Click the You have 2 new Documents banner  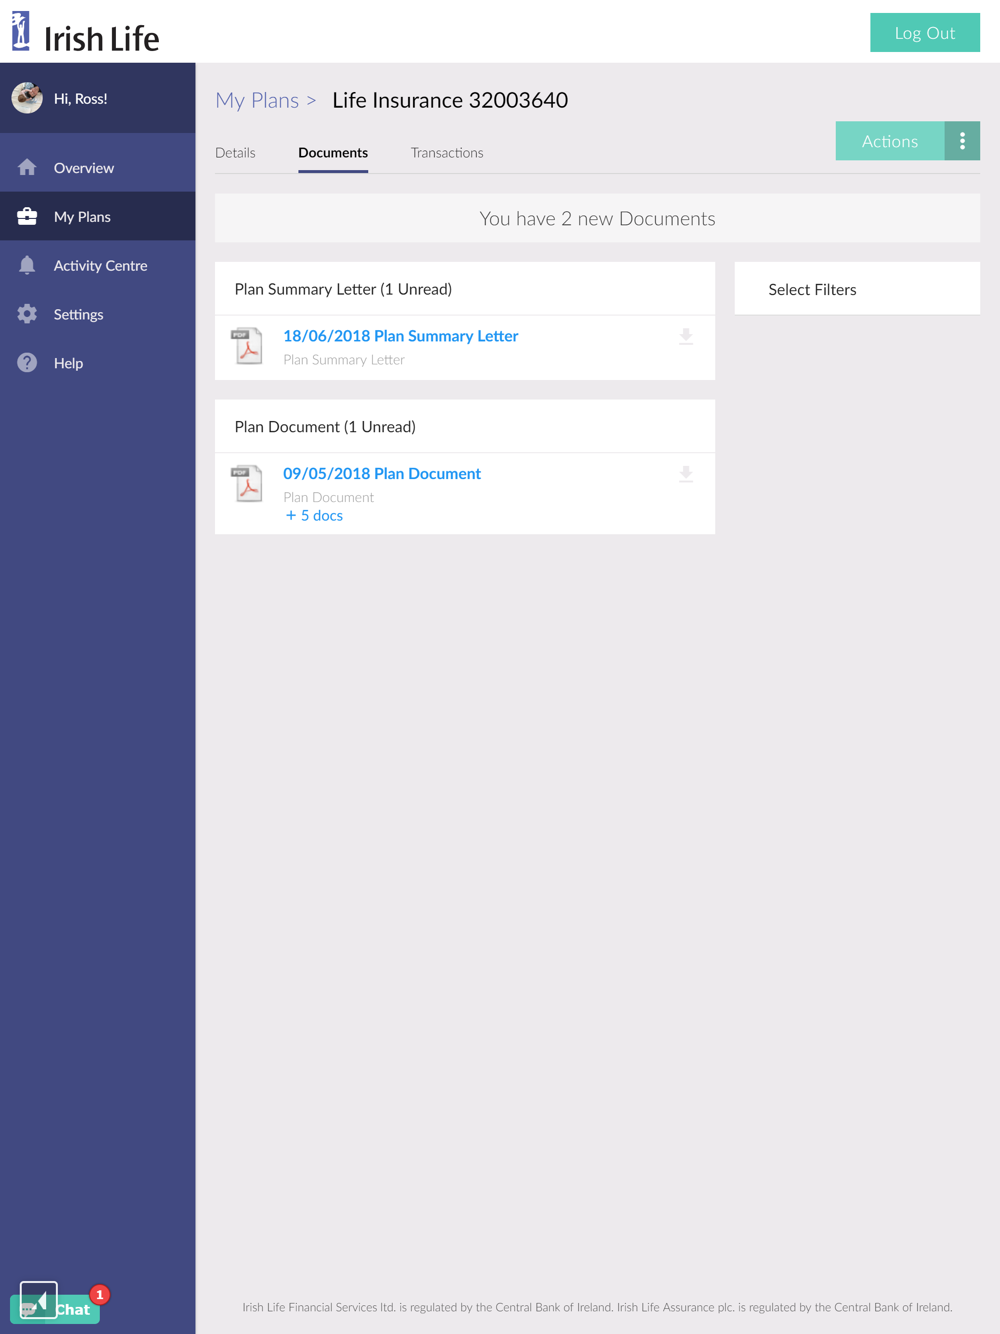point(597,218)
